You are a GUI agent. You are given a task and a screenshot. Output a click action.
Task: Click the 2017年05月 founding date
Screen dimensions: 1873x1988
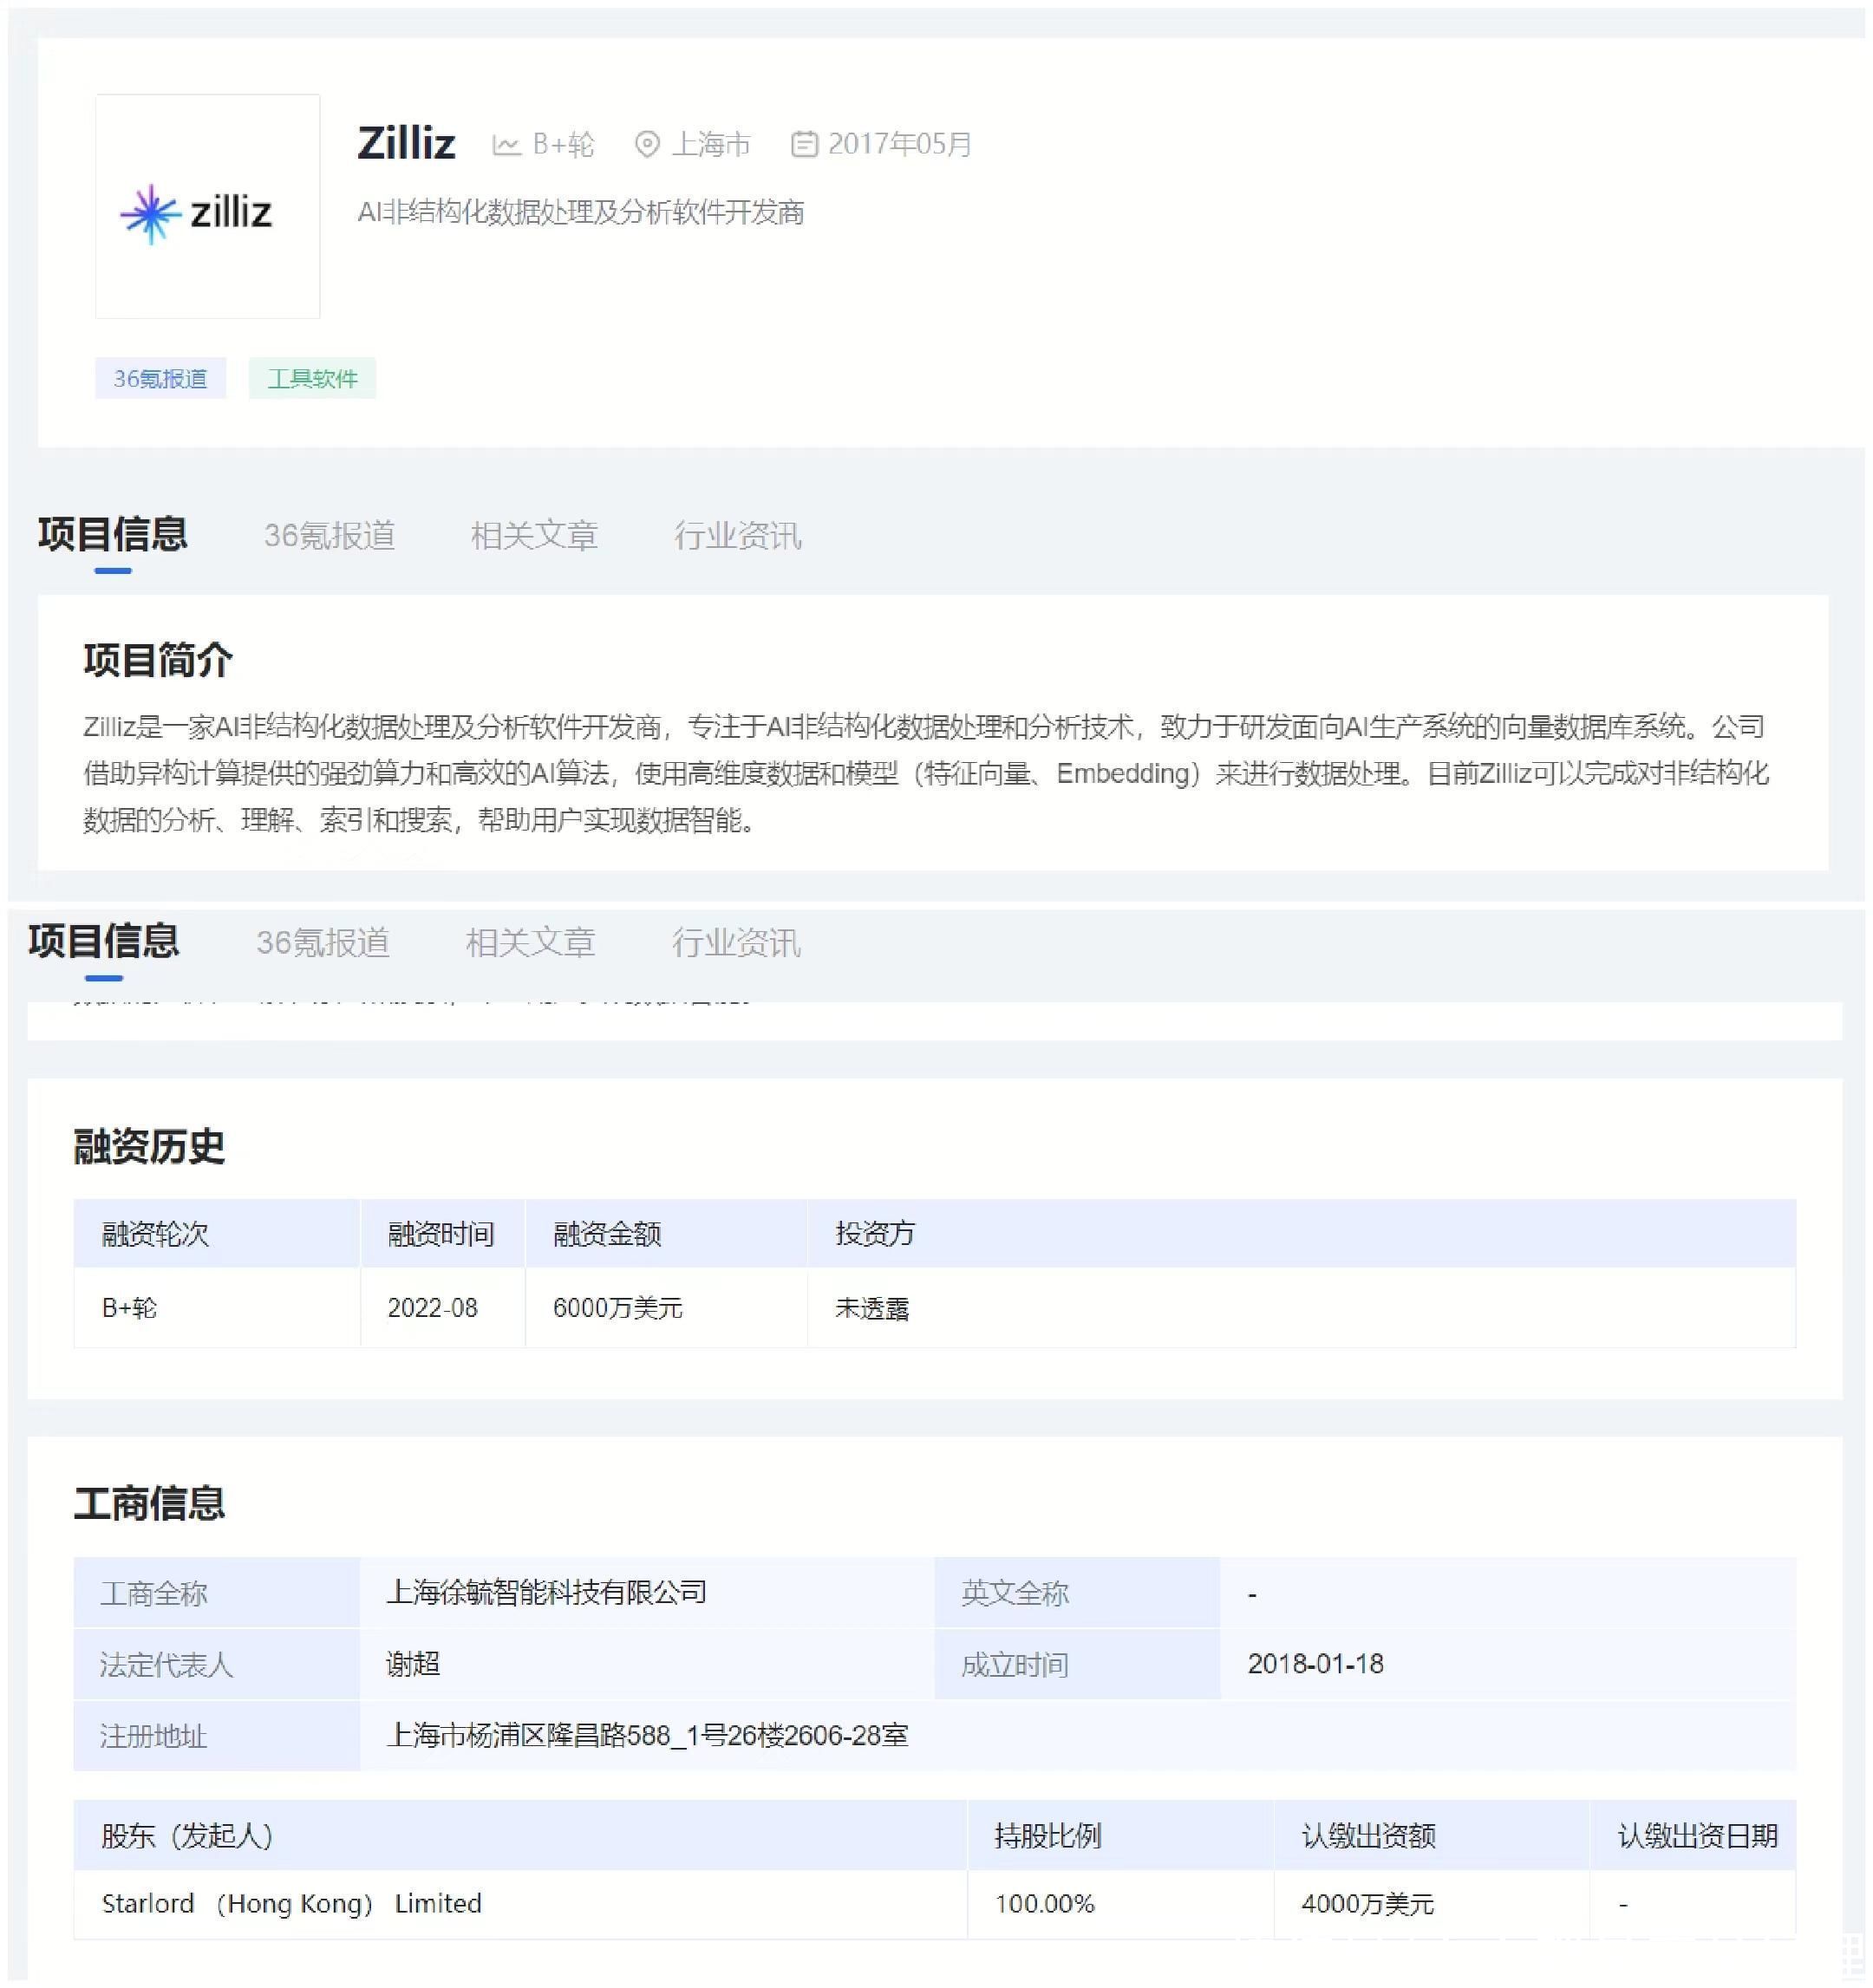coord(900,145)
